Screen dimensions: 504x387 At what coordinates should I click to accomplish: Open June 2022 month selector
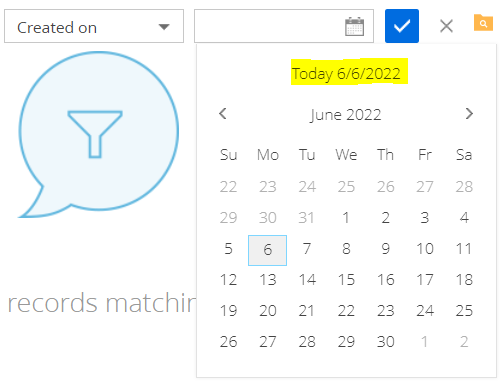pos(346,115)
